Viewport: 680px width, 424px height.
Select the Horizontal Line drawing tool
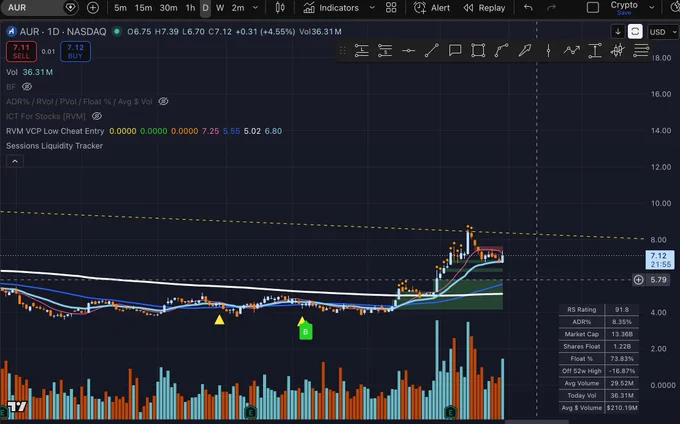point(408,51)
